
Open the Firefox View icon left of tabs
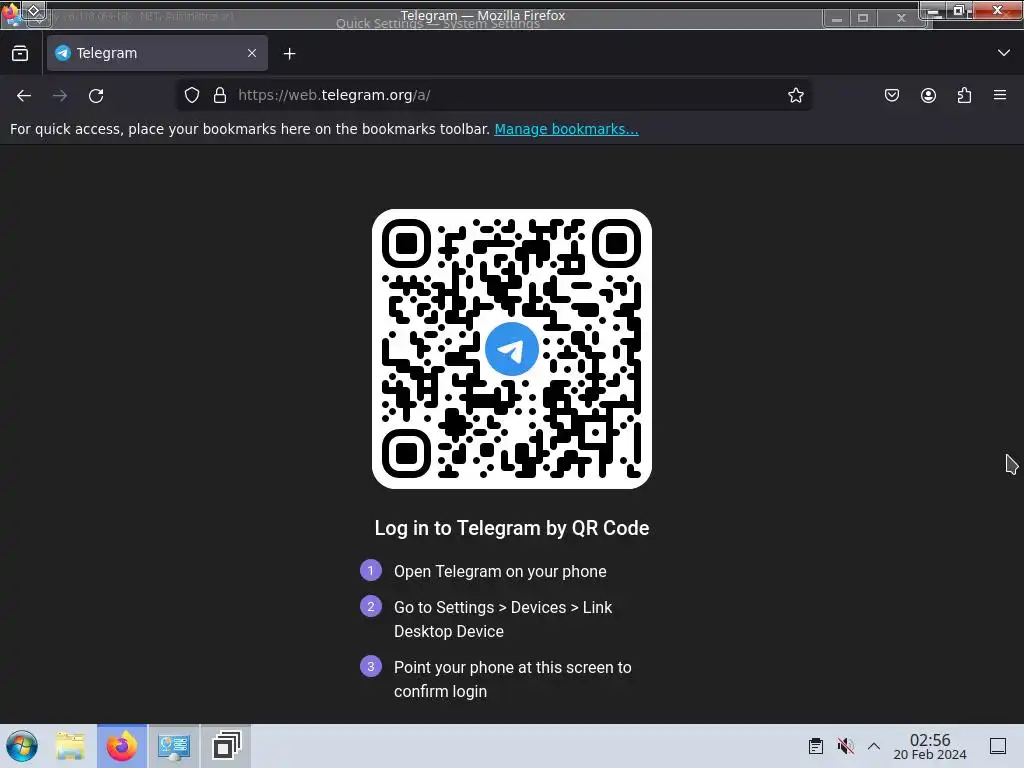20,54
